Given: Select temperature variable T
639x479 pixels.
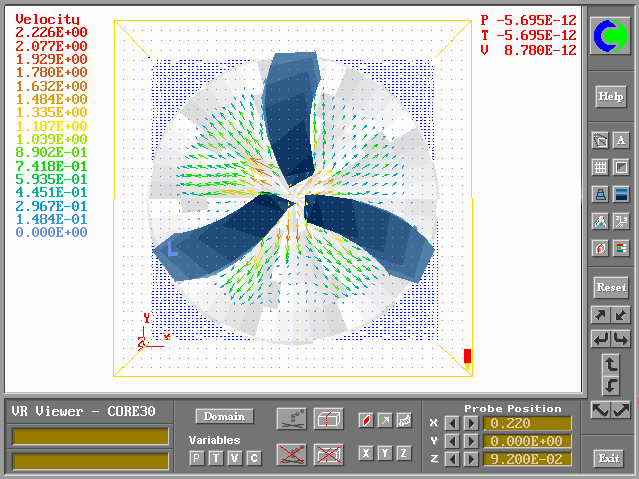Looking at the screenshot, I should (216, 457).
